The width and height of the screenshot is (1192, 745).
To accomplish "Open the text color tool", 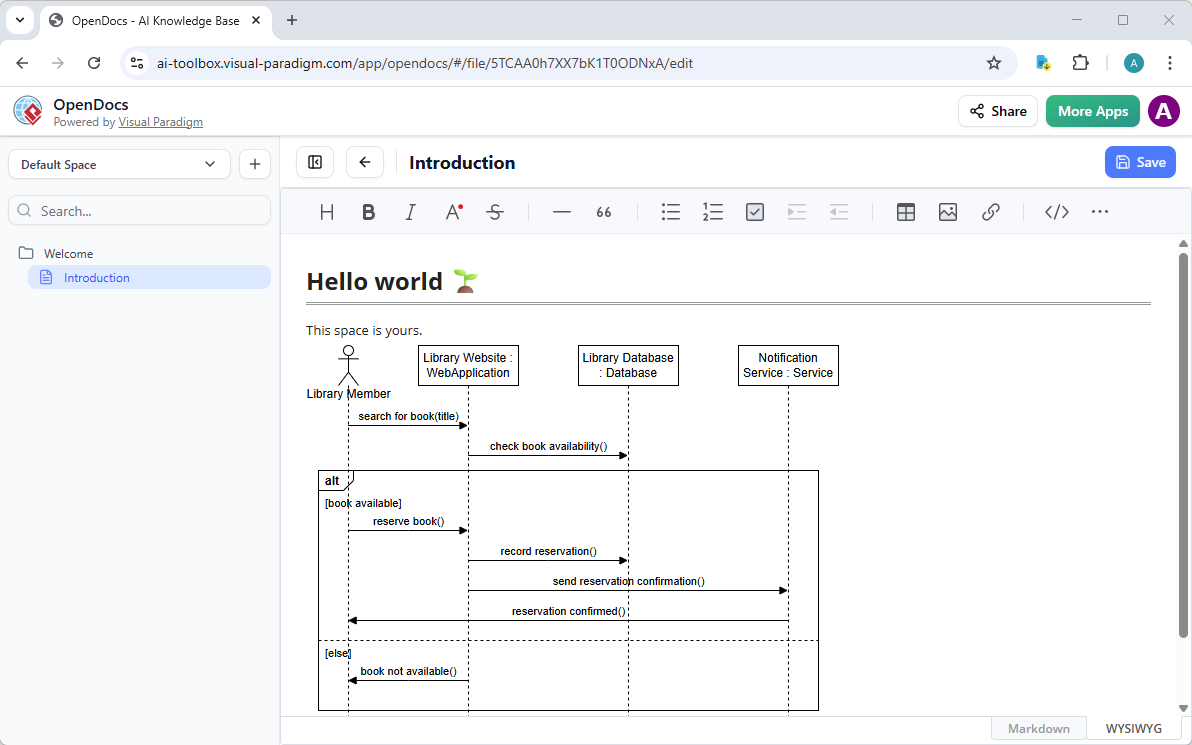I will click(x=453, y=211).
